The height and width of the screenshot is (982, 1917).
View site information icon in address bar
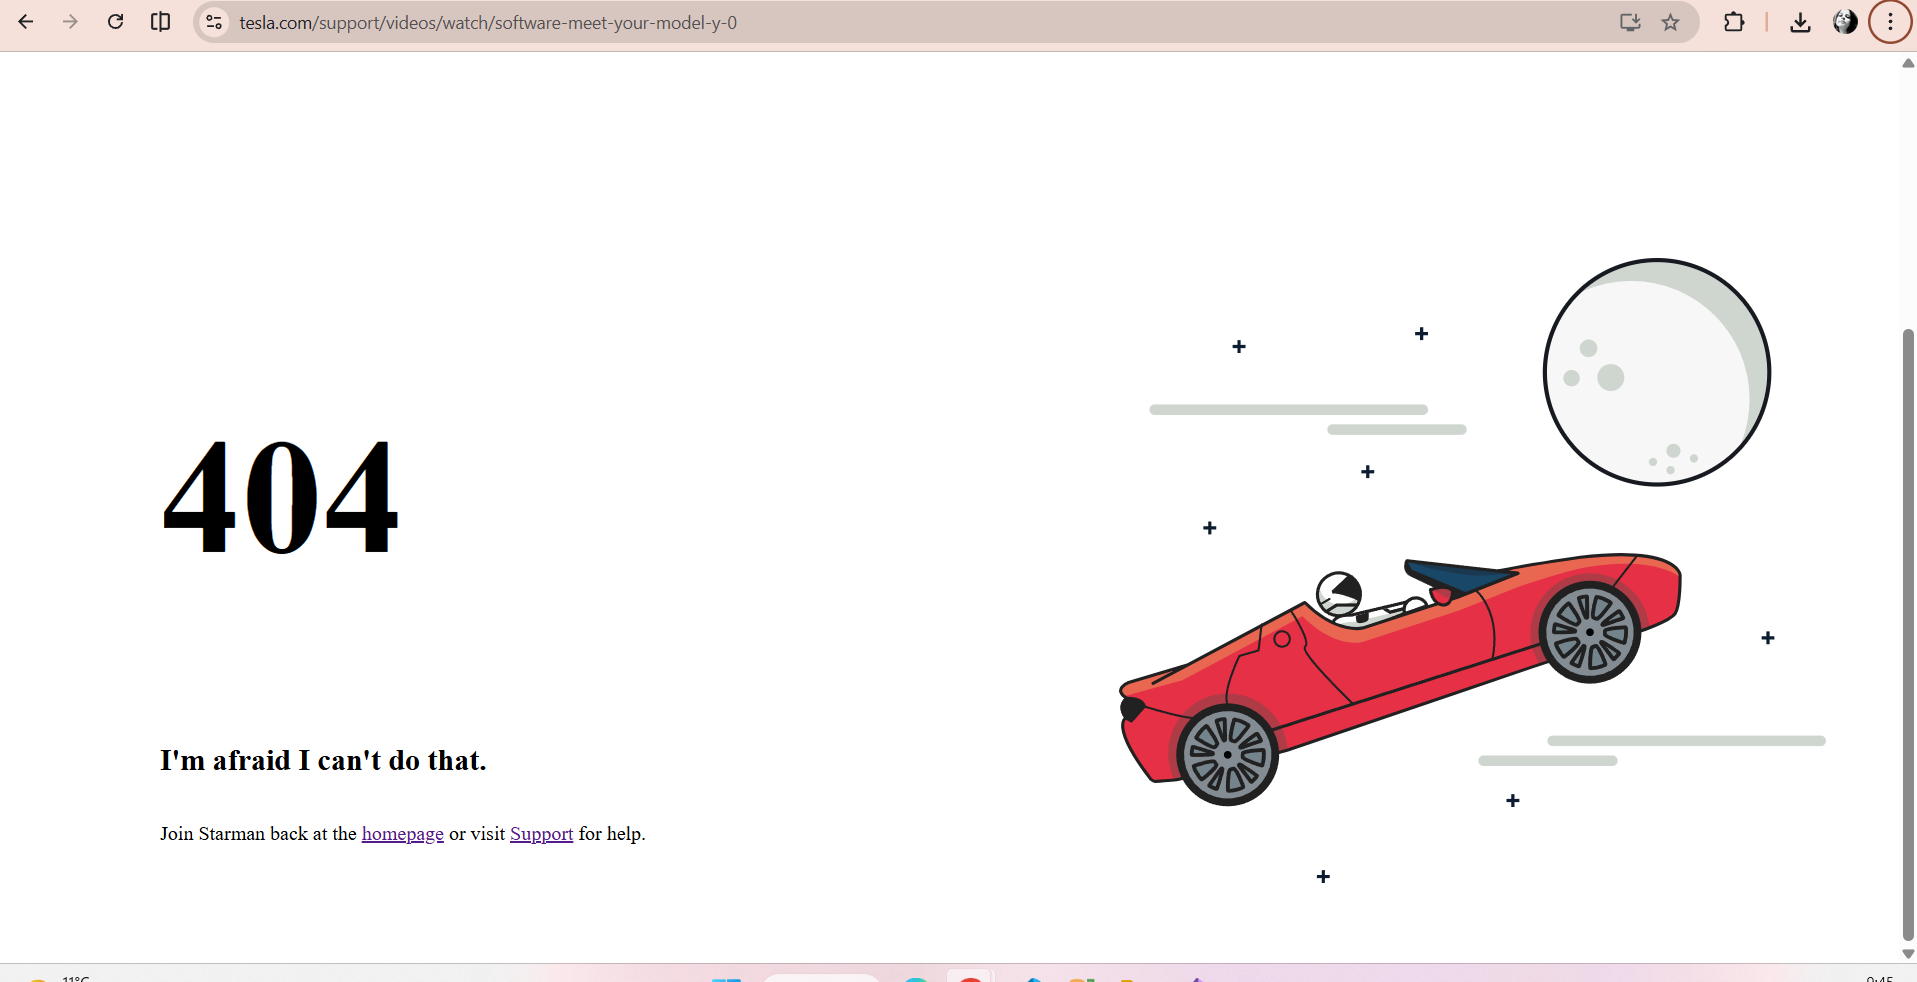213,22
